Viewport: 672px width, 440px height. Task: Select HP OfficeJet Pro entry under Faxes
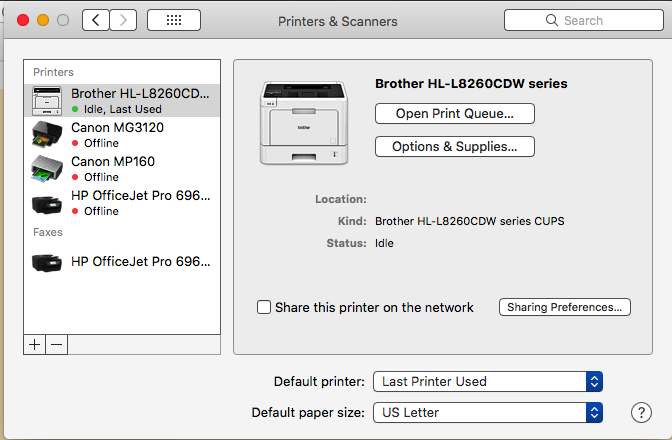[122, 262]
